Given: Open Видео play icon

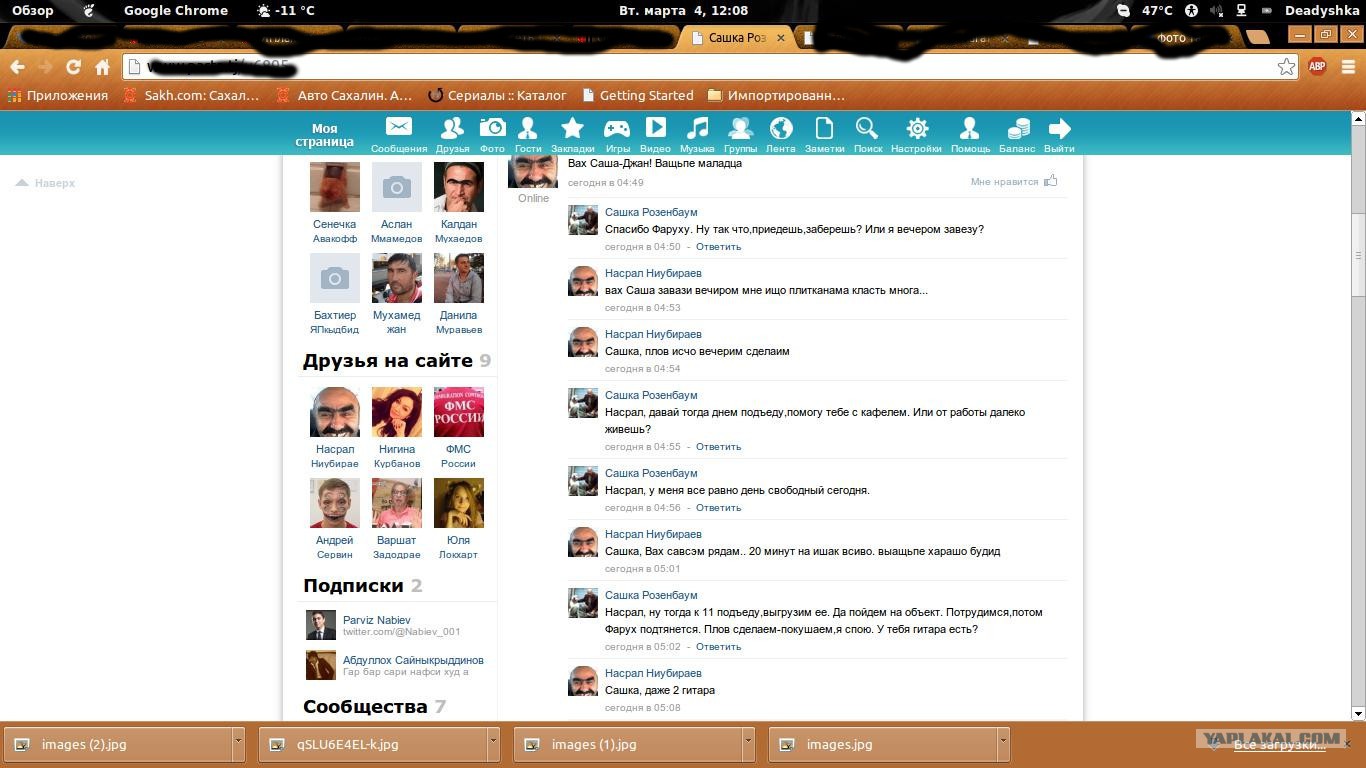Looking at the screenshot, I should click(x=655, y=127).
